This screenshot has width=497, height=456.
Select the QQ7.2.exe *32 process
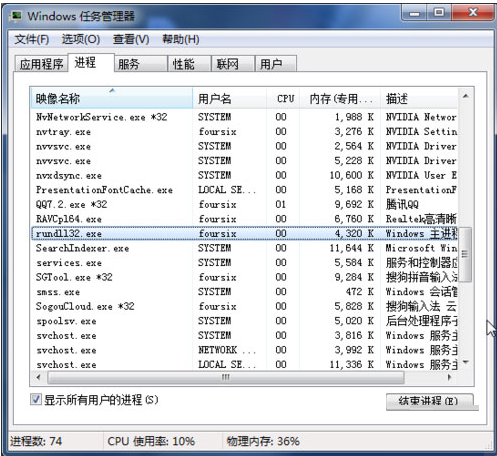tap(244, 204)
